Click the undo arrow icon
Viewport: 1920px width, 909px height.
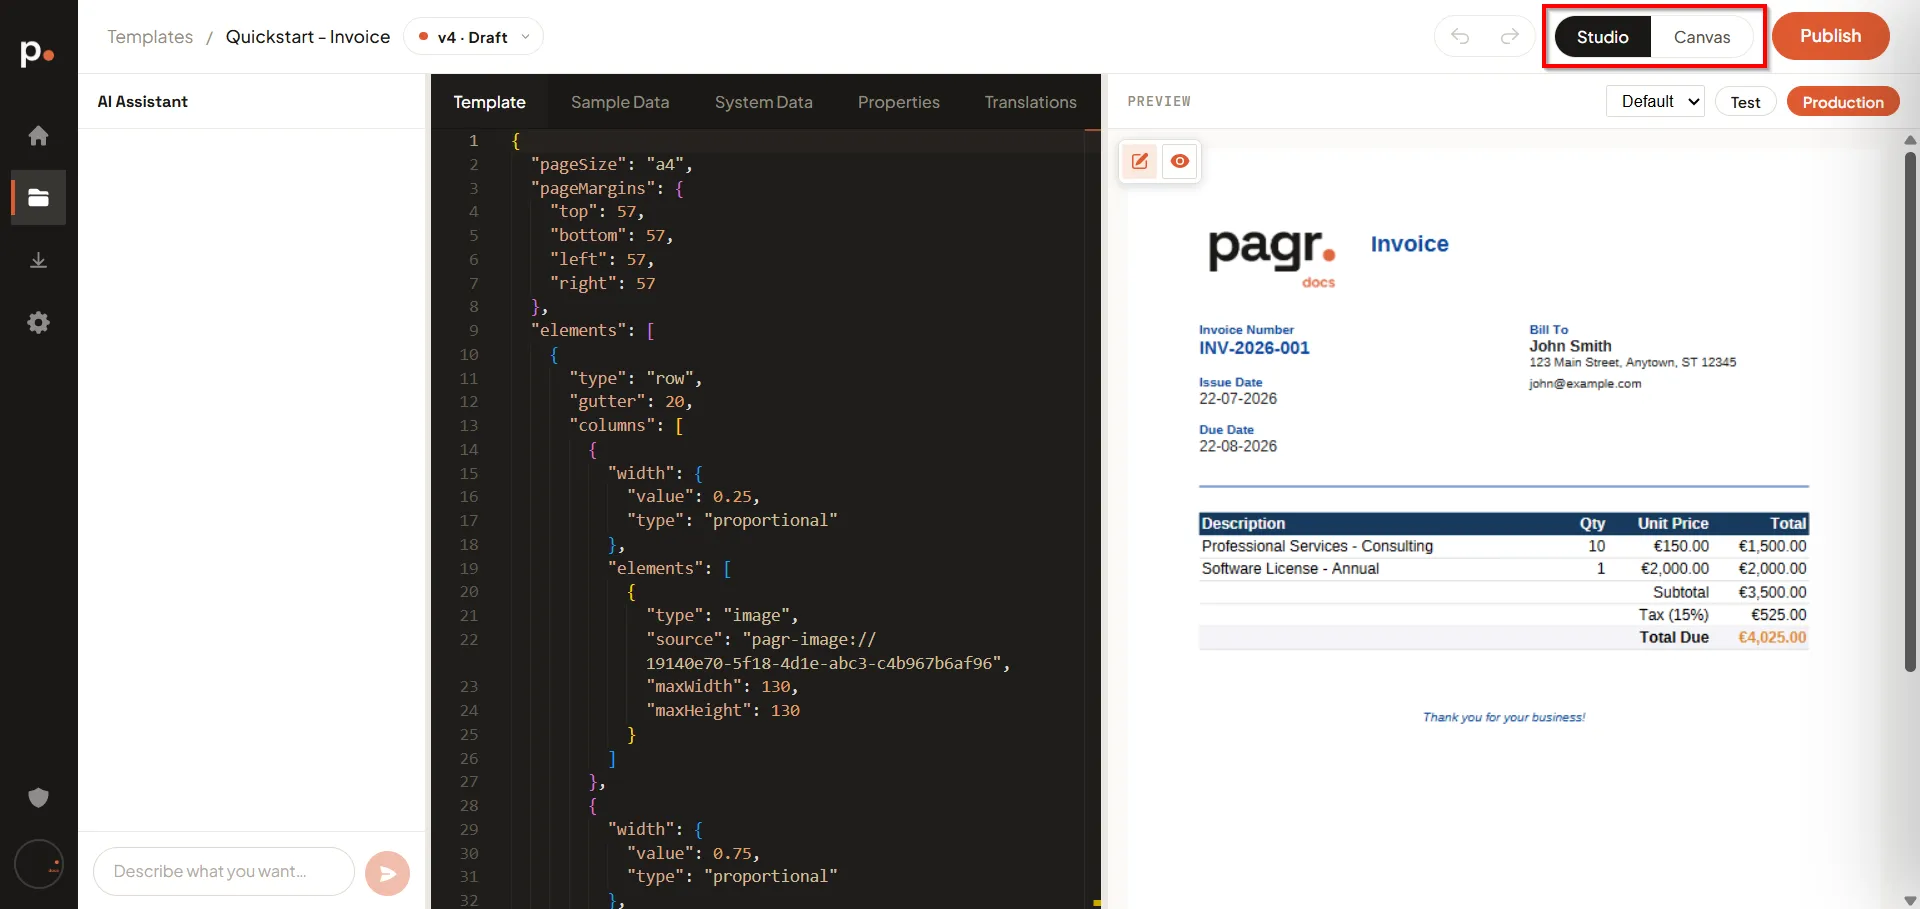(x=1460, y=37)
